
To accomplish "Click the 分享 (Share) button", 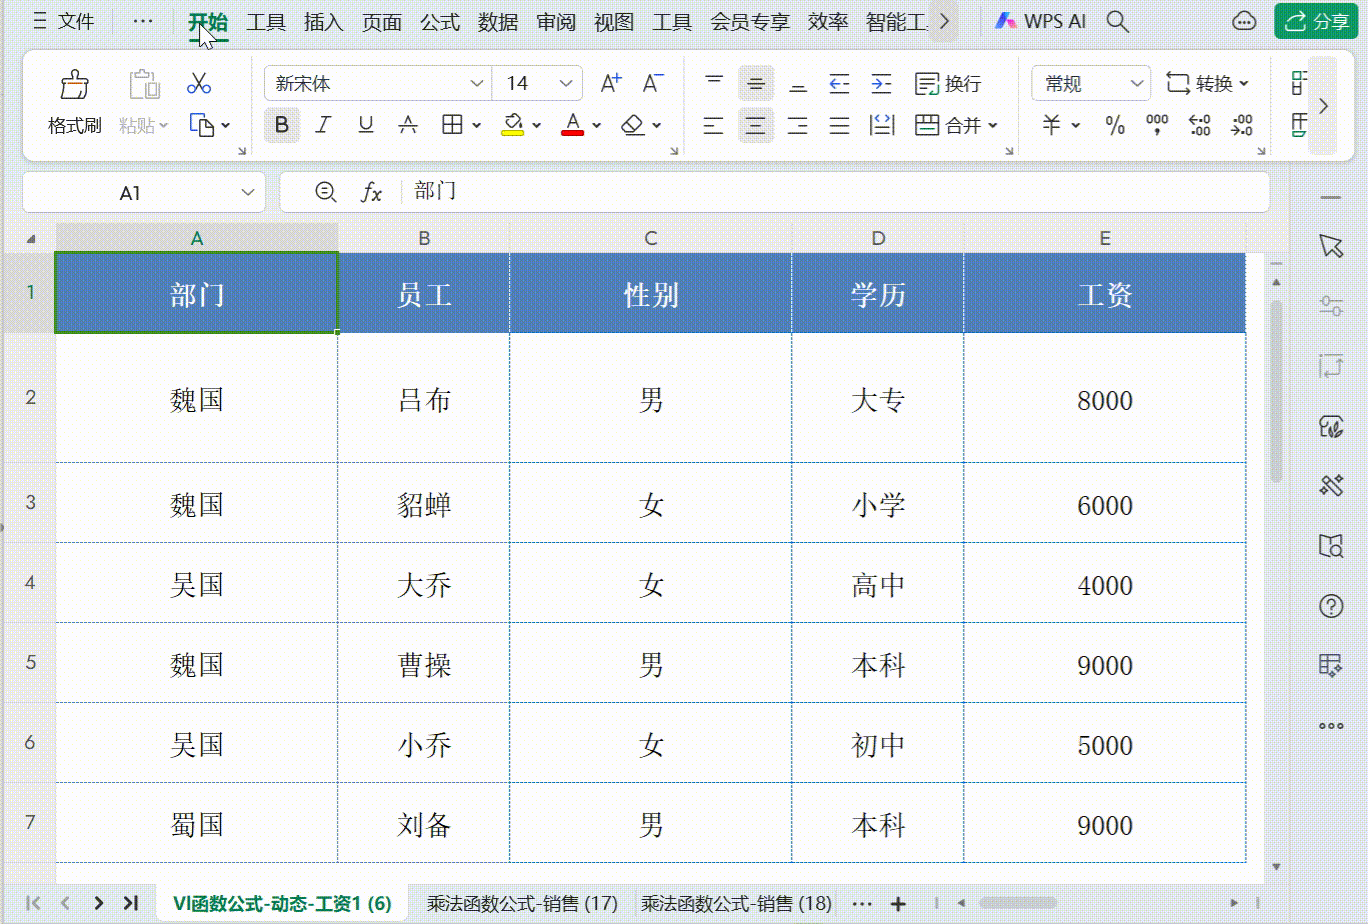I will 1316,21.
